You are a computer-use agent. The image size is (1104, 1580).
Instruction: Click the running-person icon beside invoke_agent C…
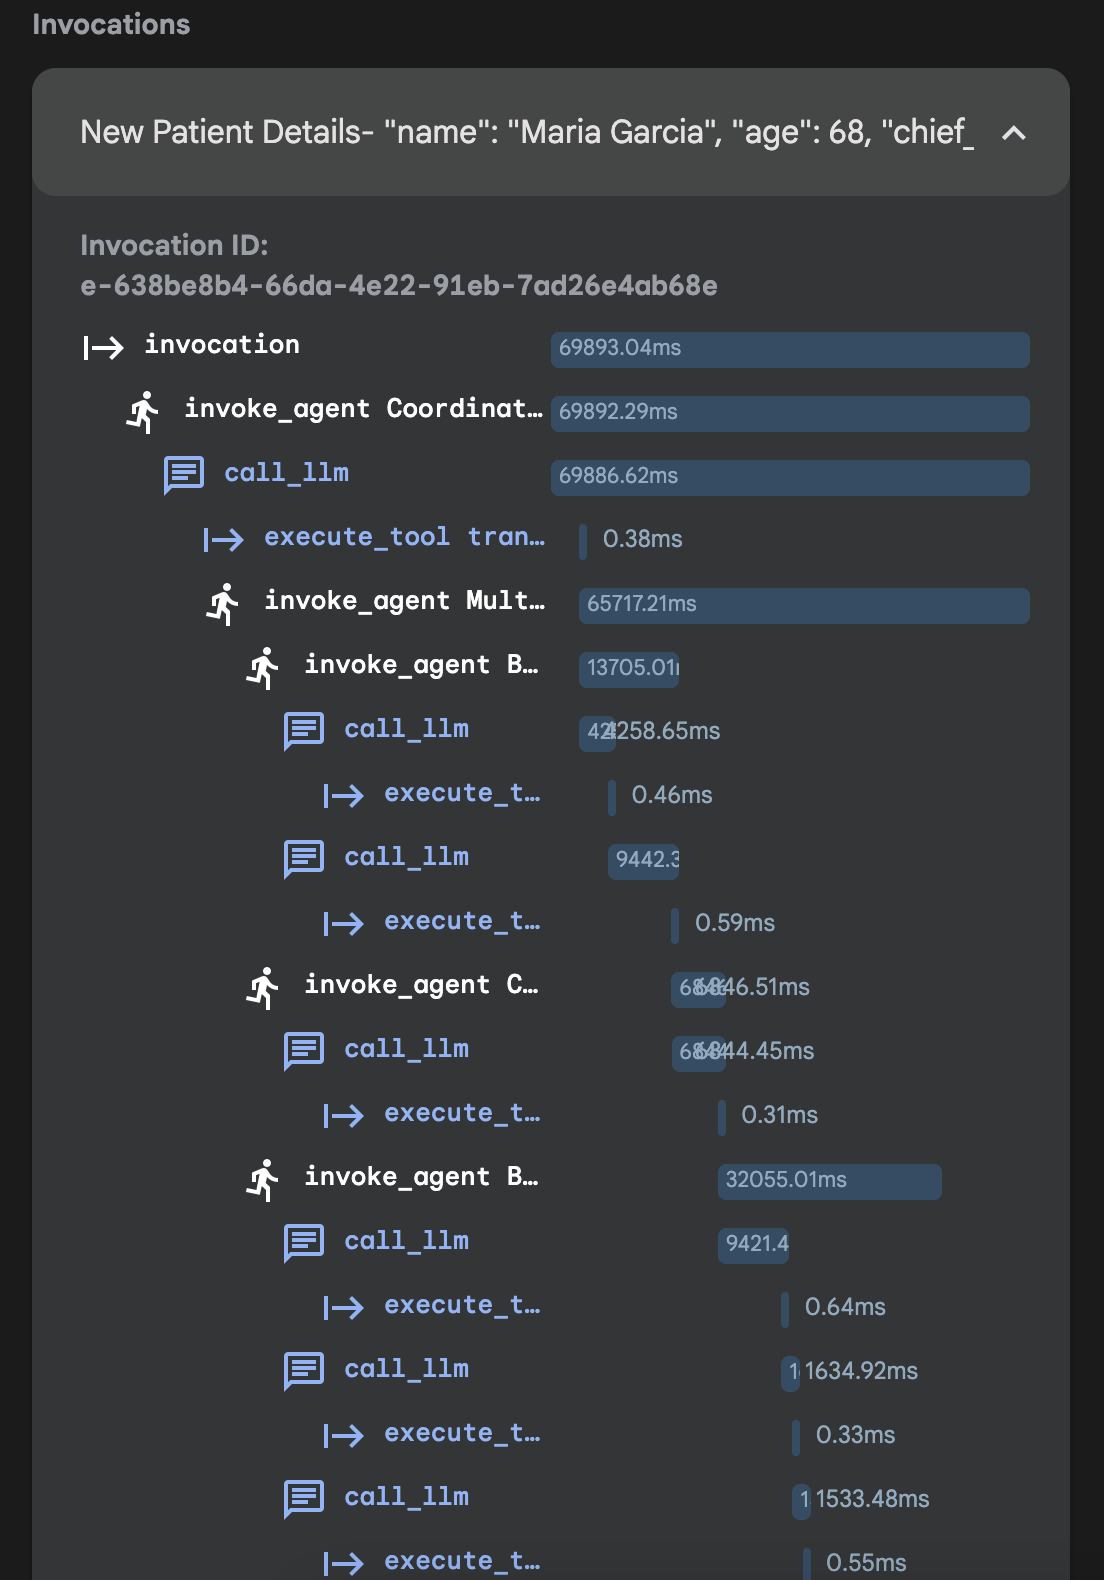point(263,987)
